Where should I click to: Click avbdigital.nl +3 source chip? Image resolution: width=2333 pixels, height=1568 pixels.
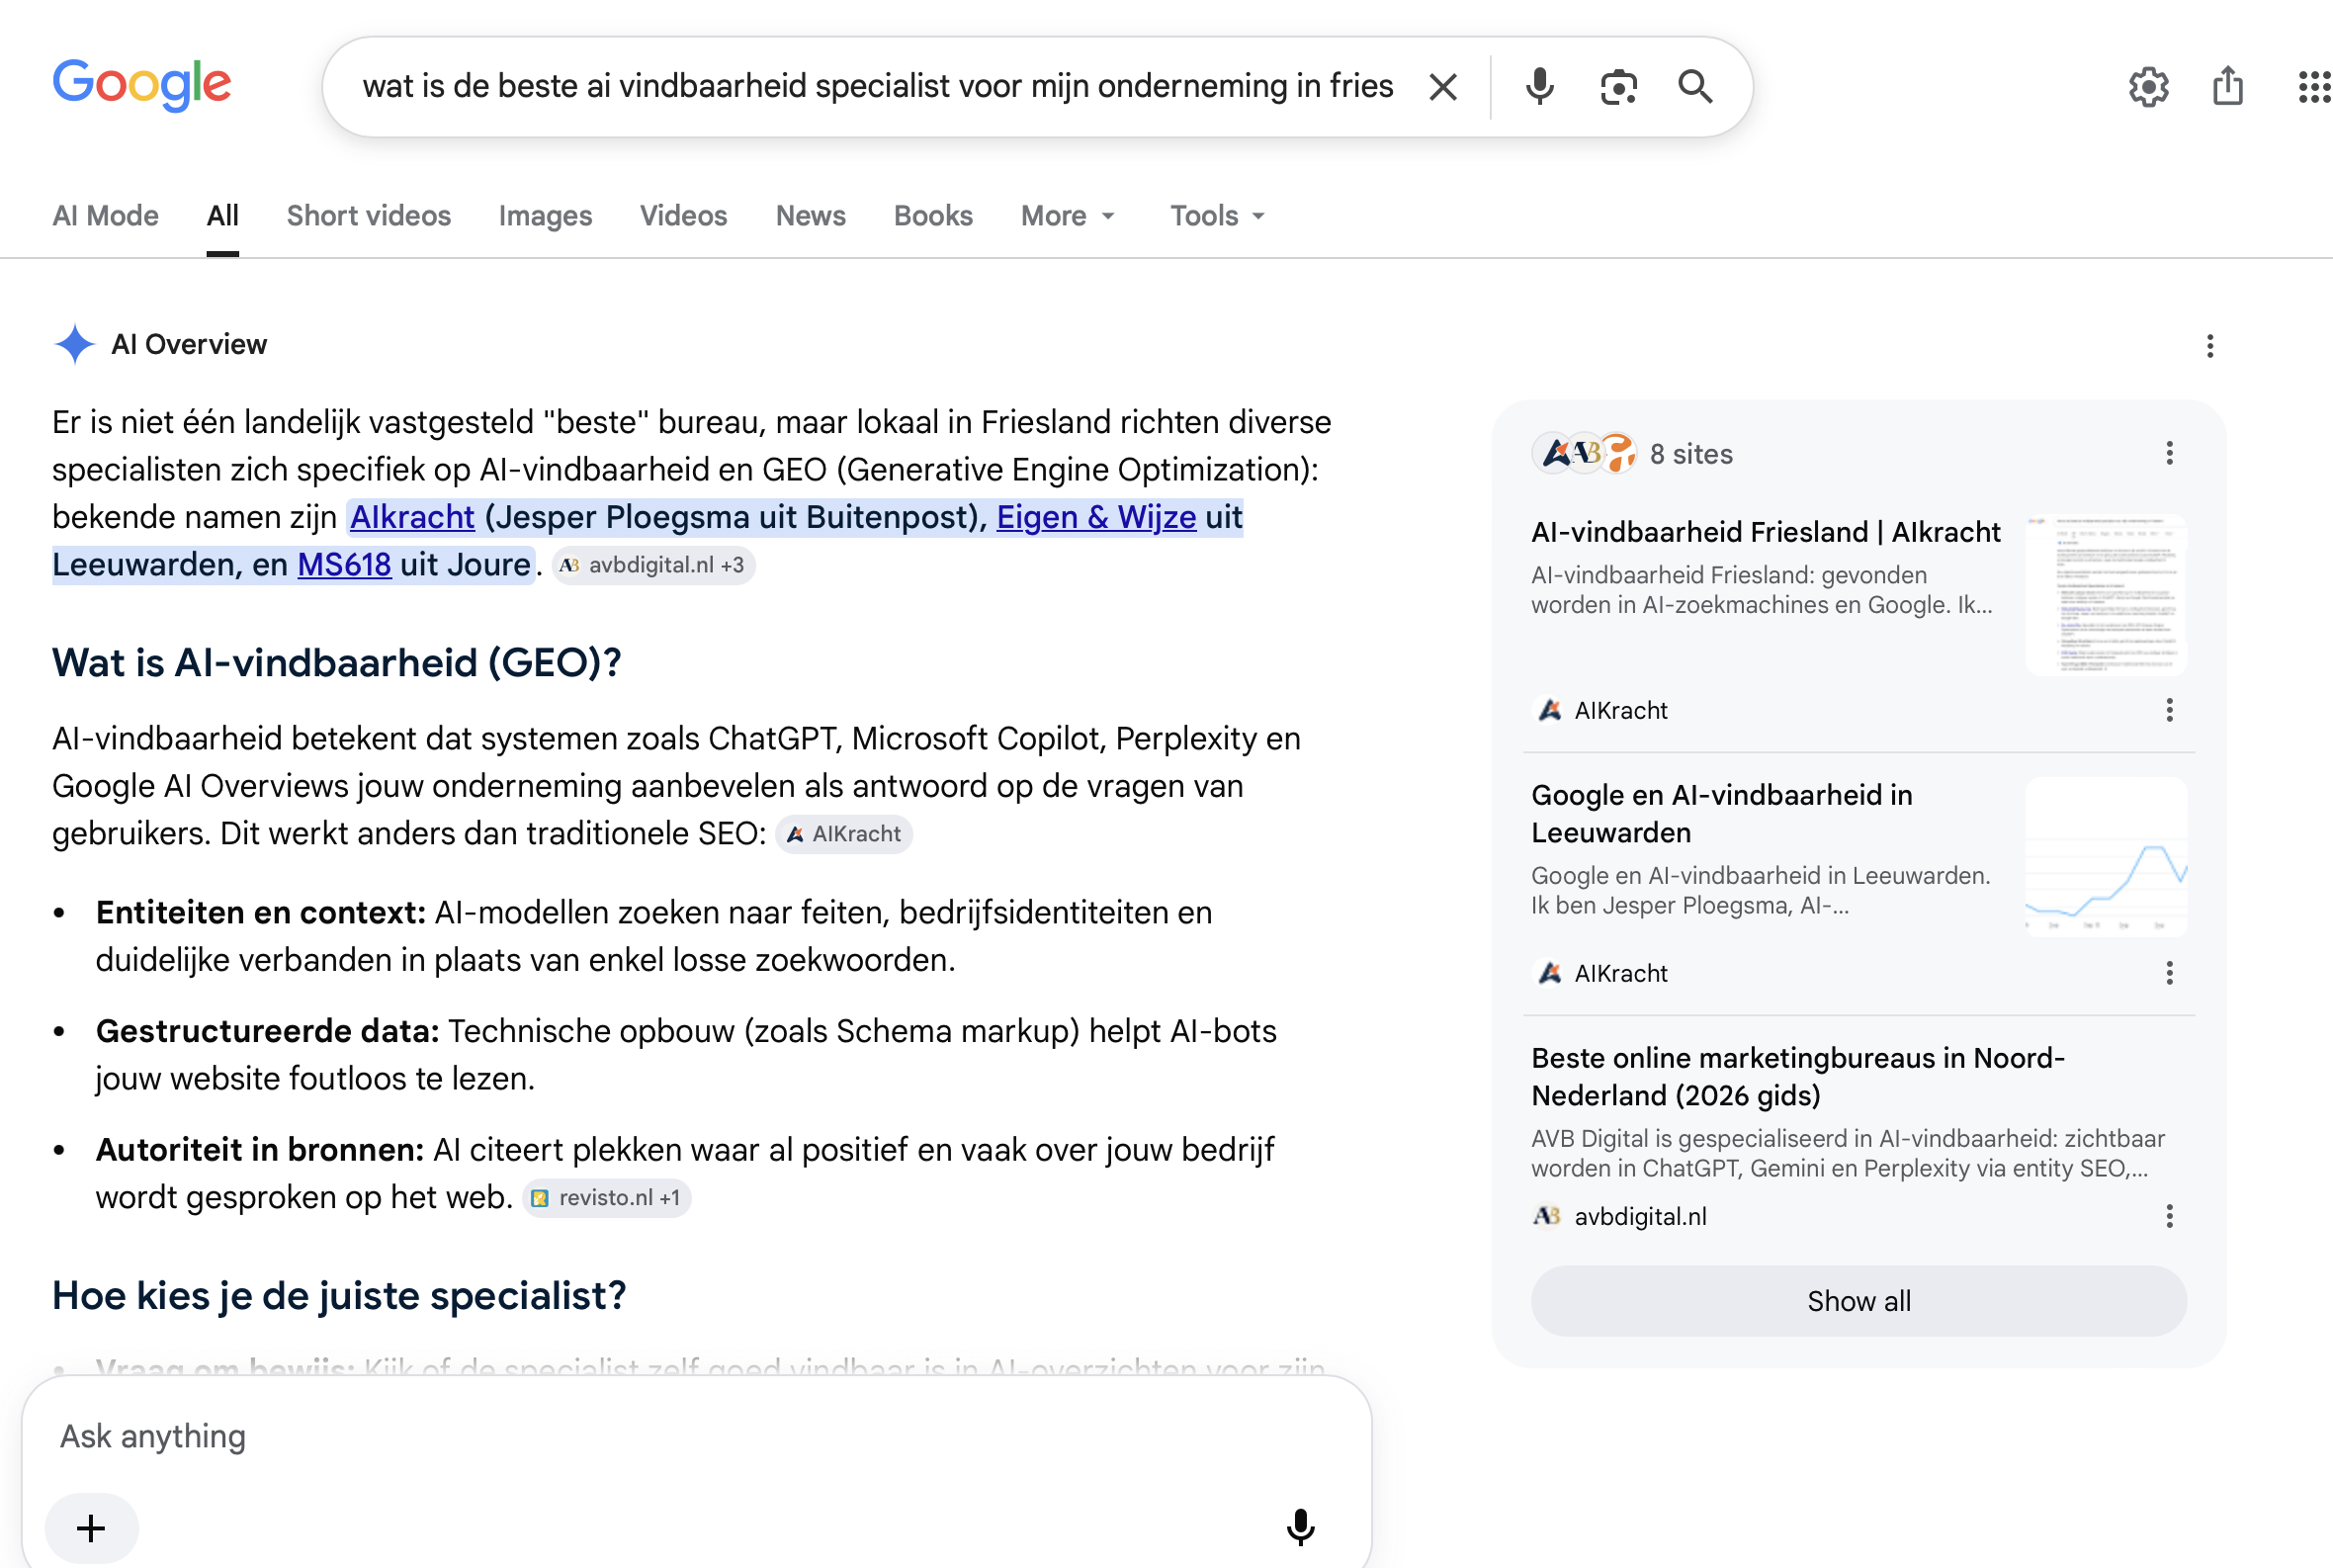(653, 565)
